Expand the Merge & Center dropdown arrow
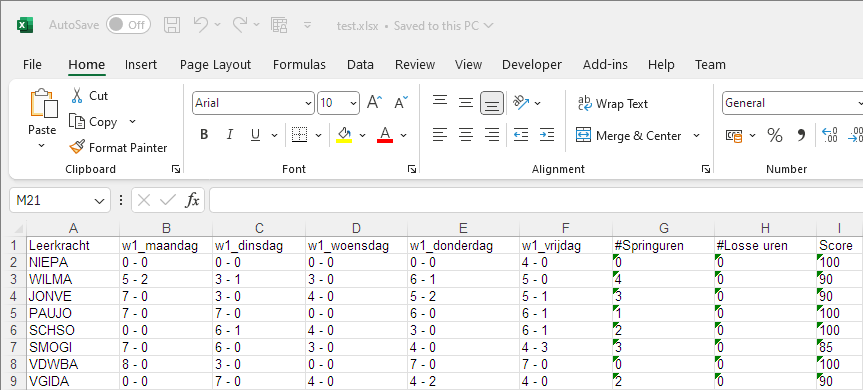 (696, 135)
